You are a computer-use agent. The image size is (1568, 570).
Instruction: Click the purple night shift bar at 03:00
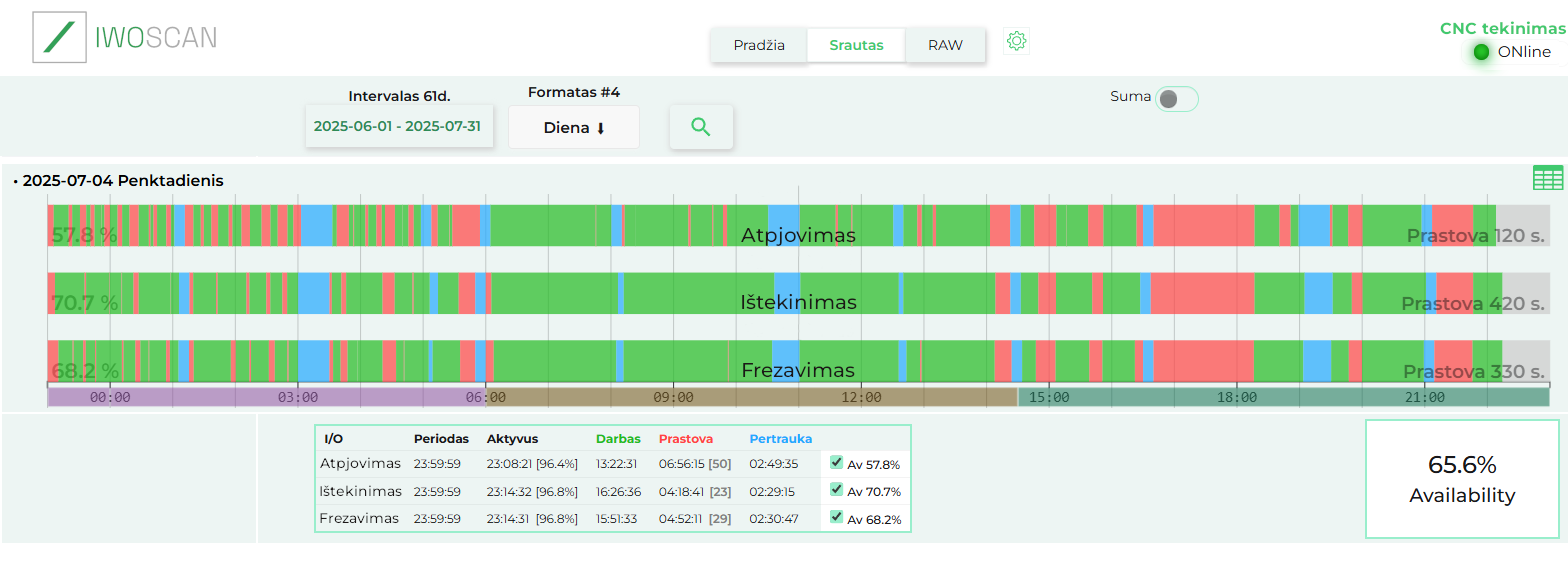point(298,397)
